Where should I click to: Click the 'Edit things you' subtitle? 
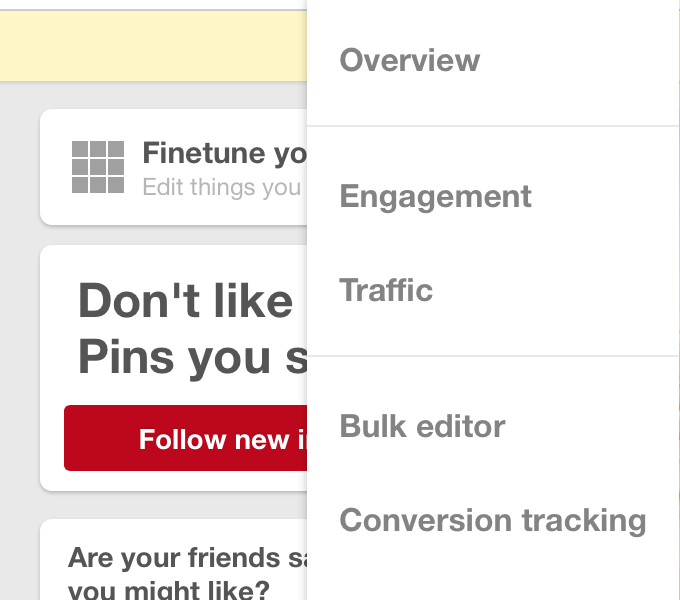coord(222,188)
